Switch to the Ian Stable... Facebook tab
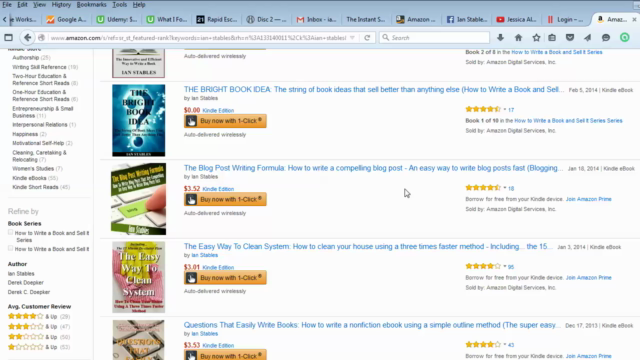 (467, 19)
